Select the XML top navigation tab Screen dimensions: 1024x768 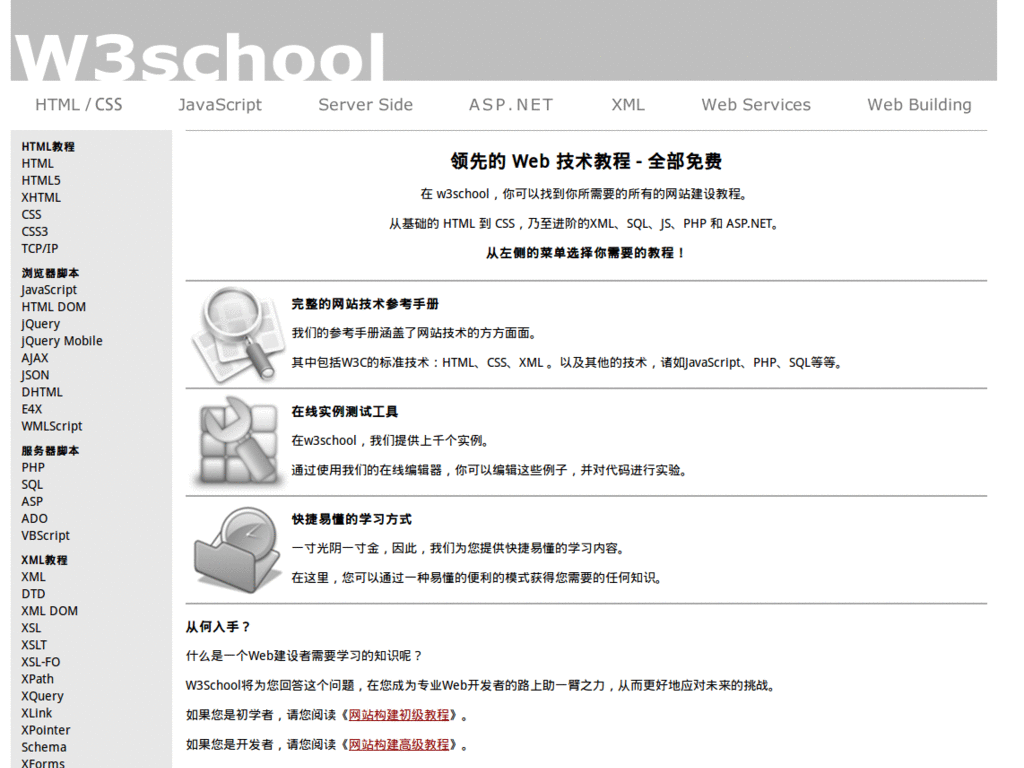point(628,104)
